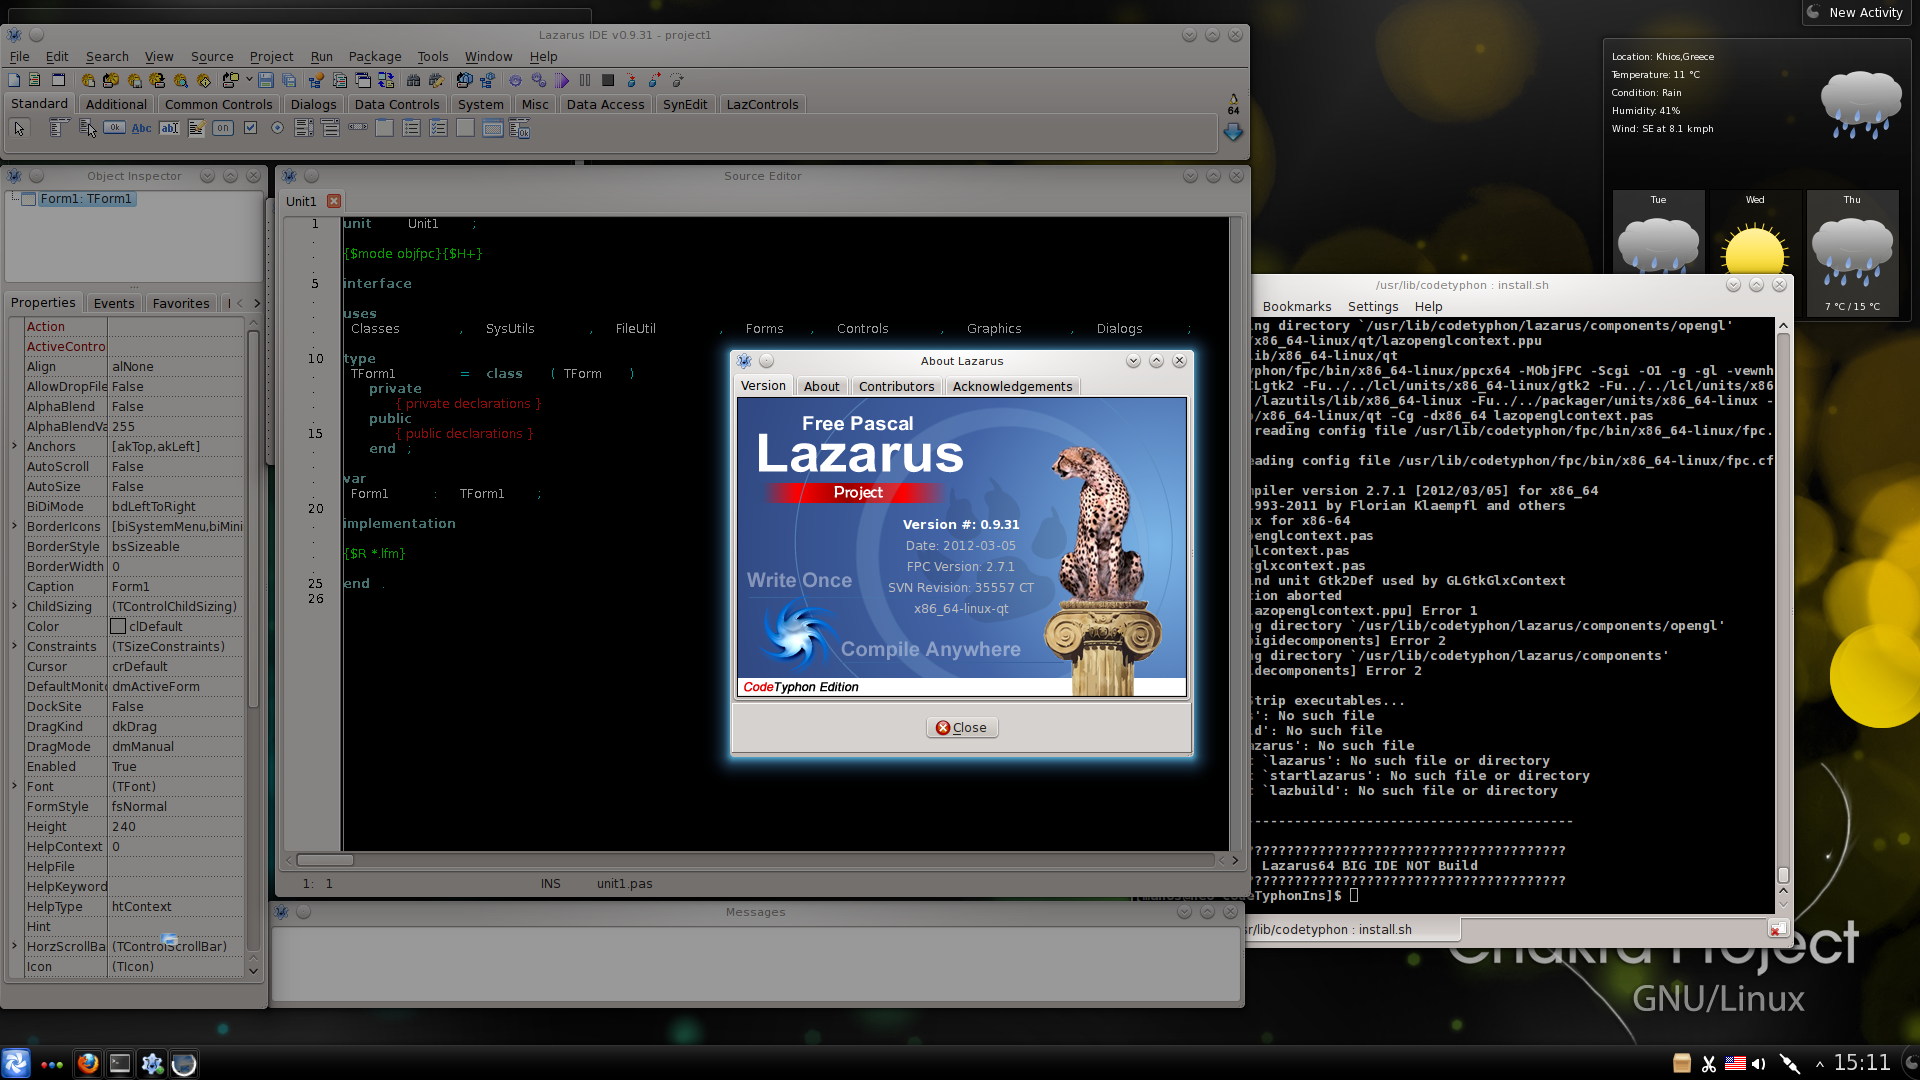The width and height of the screenshot is (1920, 1080).
Task: Click the Step Over debugger icon
Action: 654,80
